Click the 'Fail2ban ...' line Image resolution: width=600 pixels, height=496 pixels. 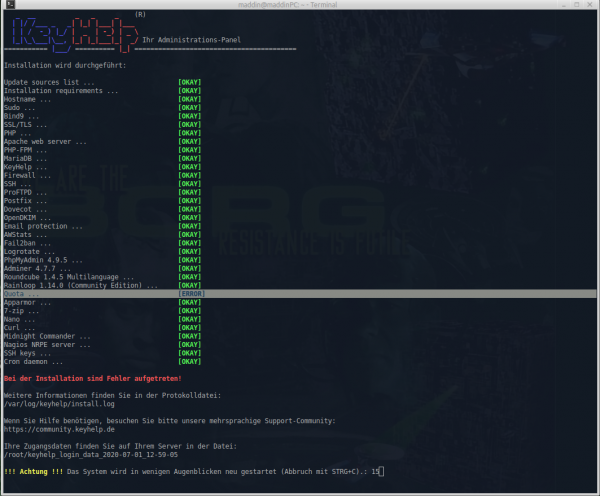pyautogui.click(x=27, y=243)
